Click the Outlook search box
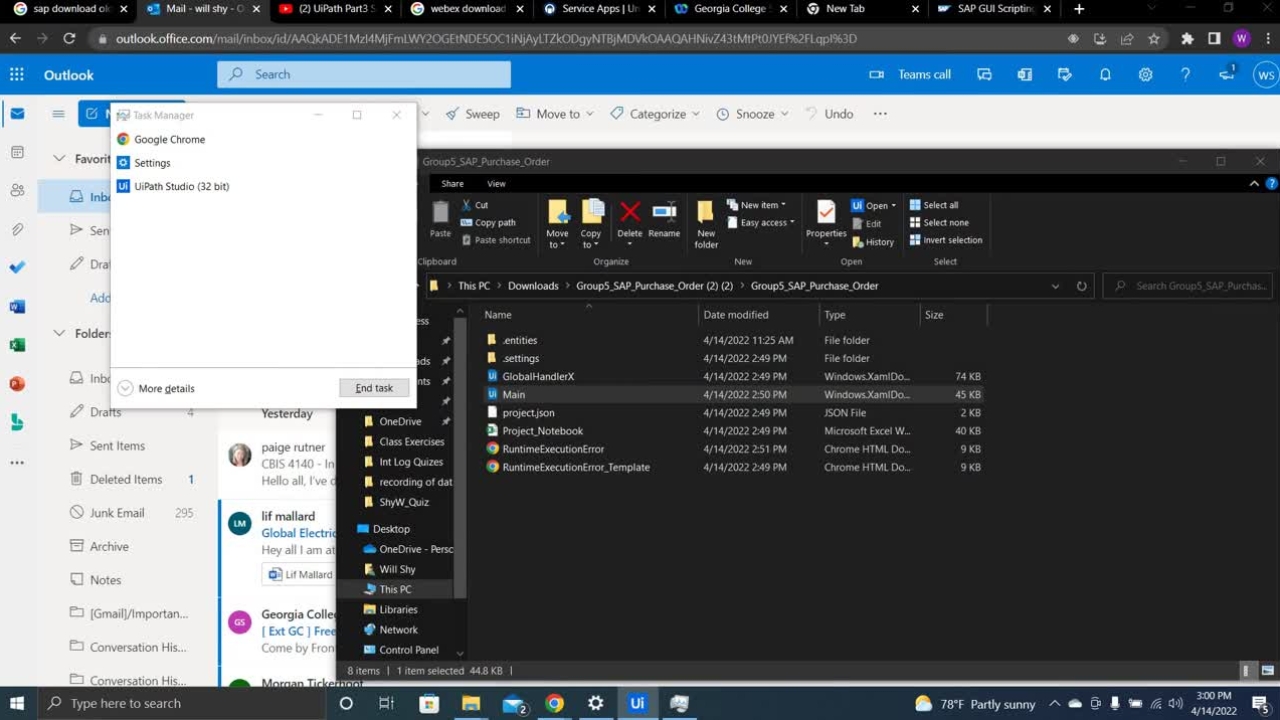Screen dimensions: 1280x720 pos(364,74)
